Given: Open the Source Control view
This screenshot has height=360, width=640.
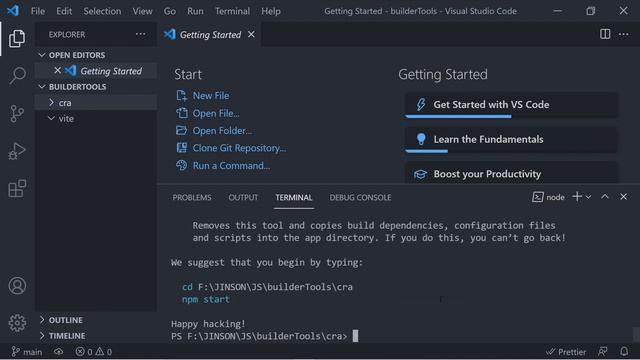Looking at the screenshot, I should coord(17,113).
